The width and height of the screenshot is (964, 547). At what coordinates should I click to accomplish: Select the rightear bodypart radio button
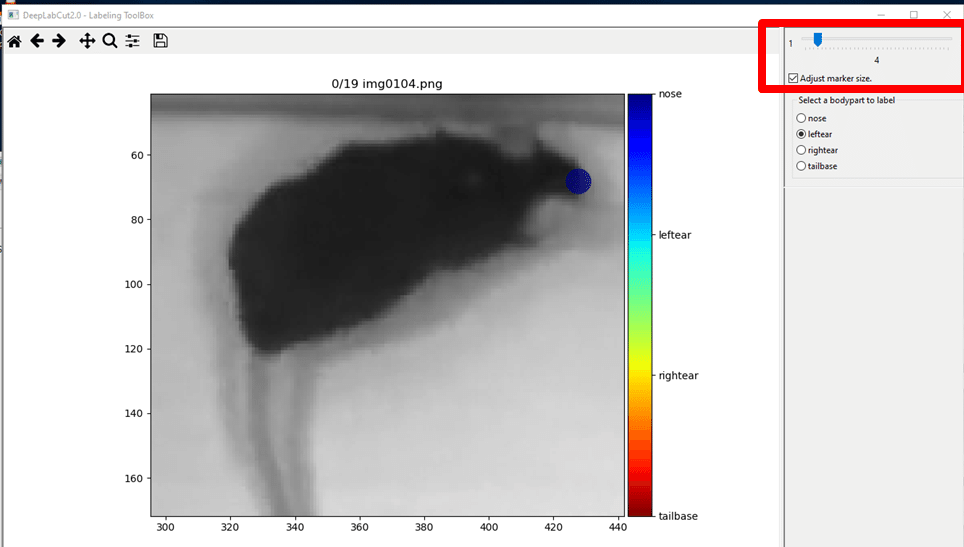point(801,150)
